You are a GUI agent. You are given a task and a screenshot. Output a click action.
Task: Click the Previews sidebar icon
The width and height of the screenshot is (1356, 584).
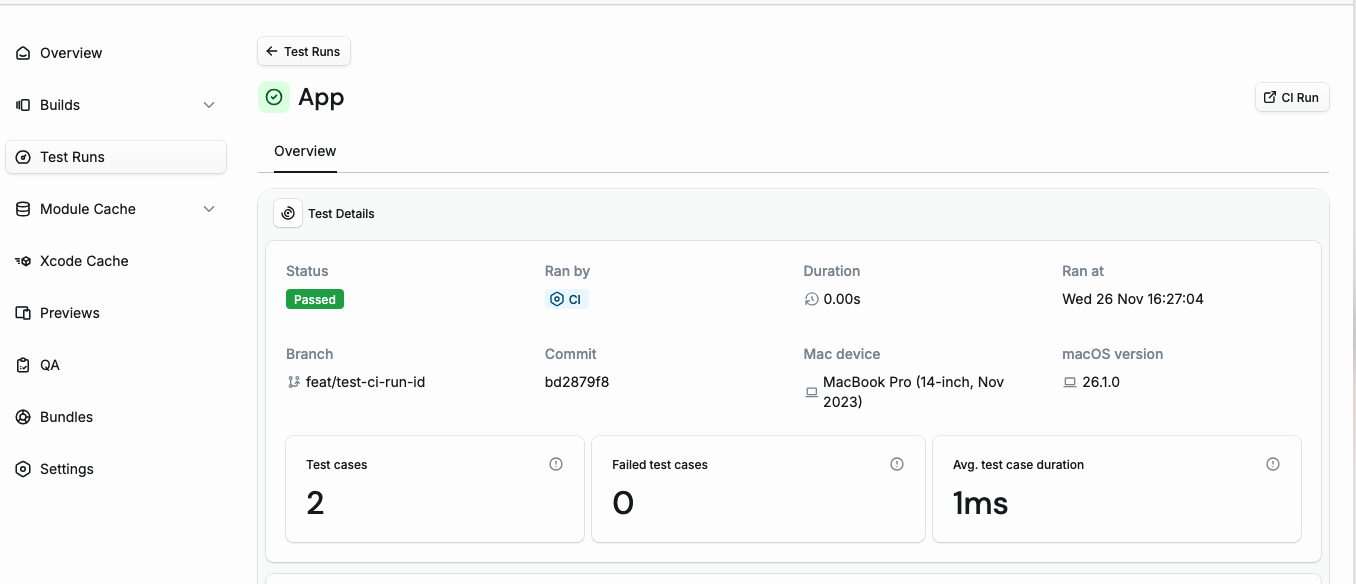[22, 312]
